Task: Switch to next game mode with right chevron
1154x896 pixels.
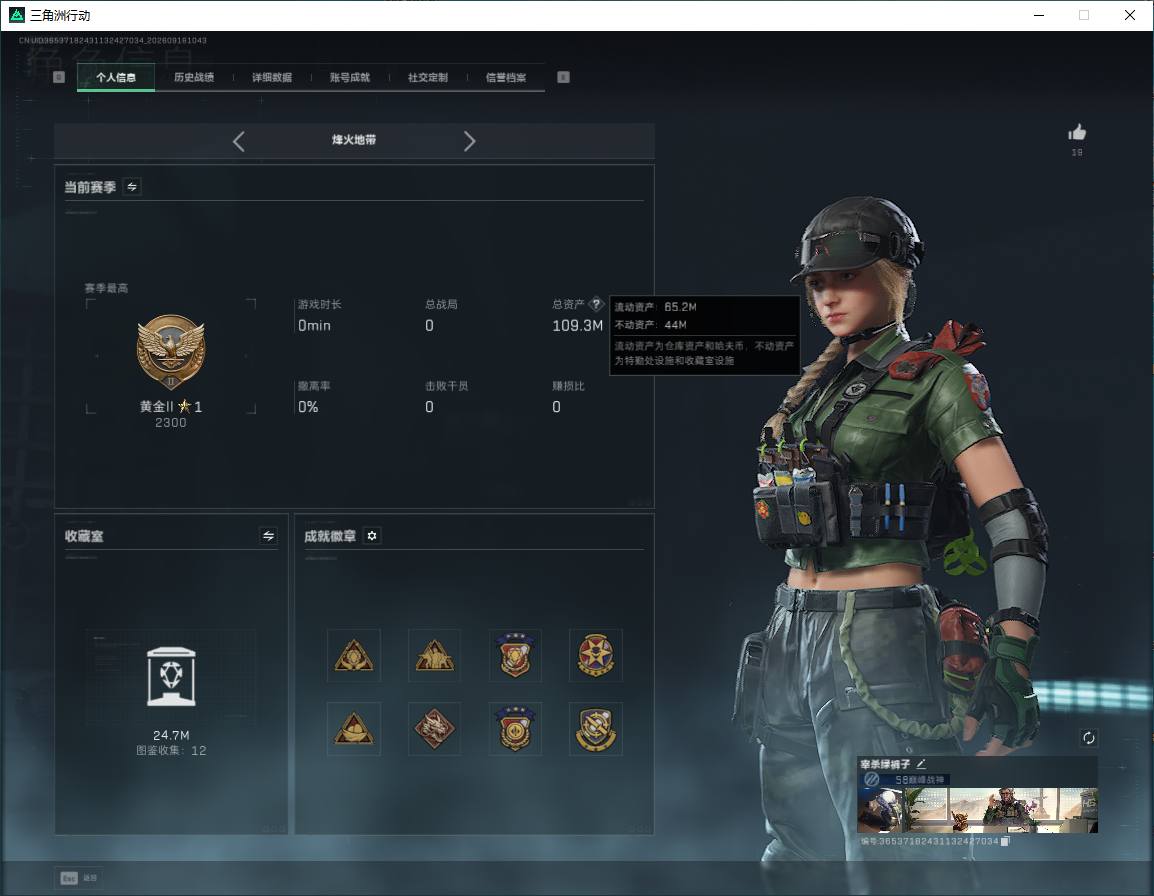Action: click(x=470, y=141)
